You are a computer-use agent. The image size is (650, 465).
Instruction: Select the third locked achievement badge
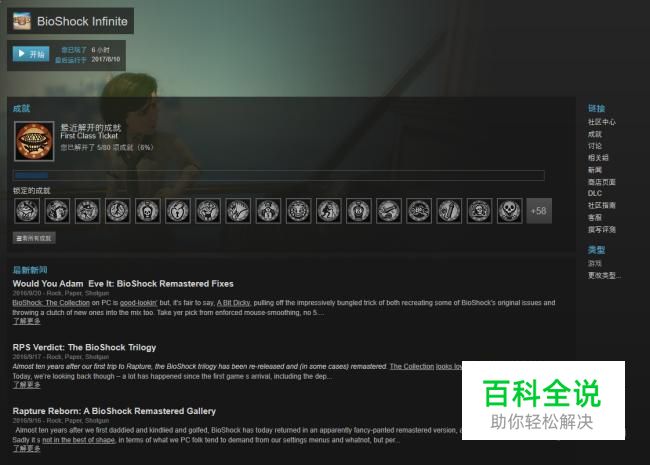(87, 211)
